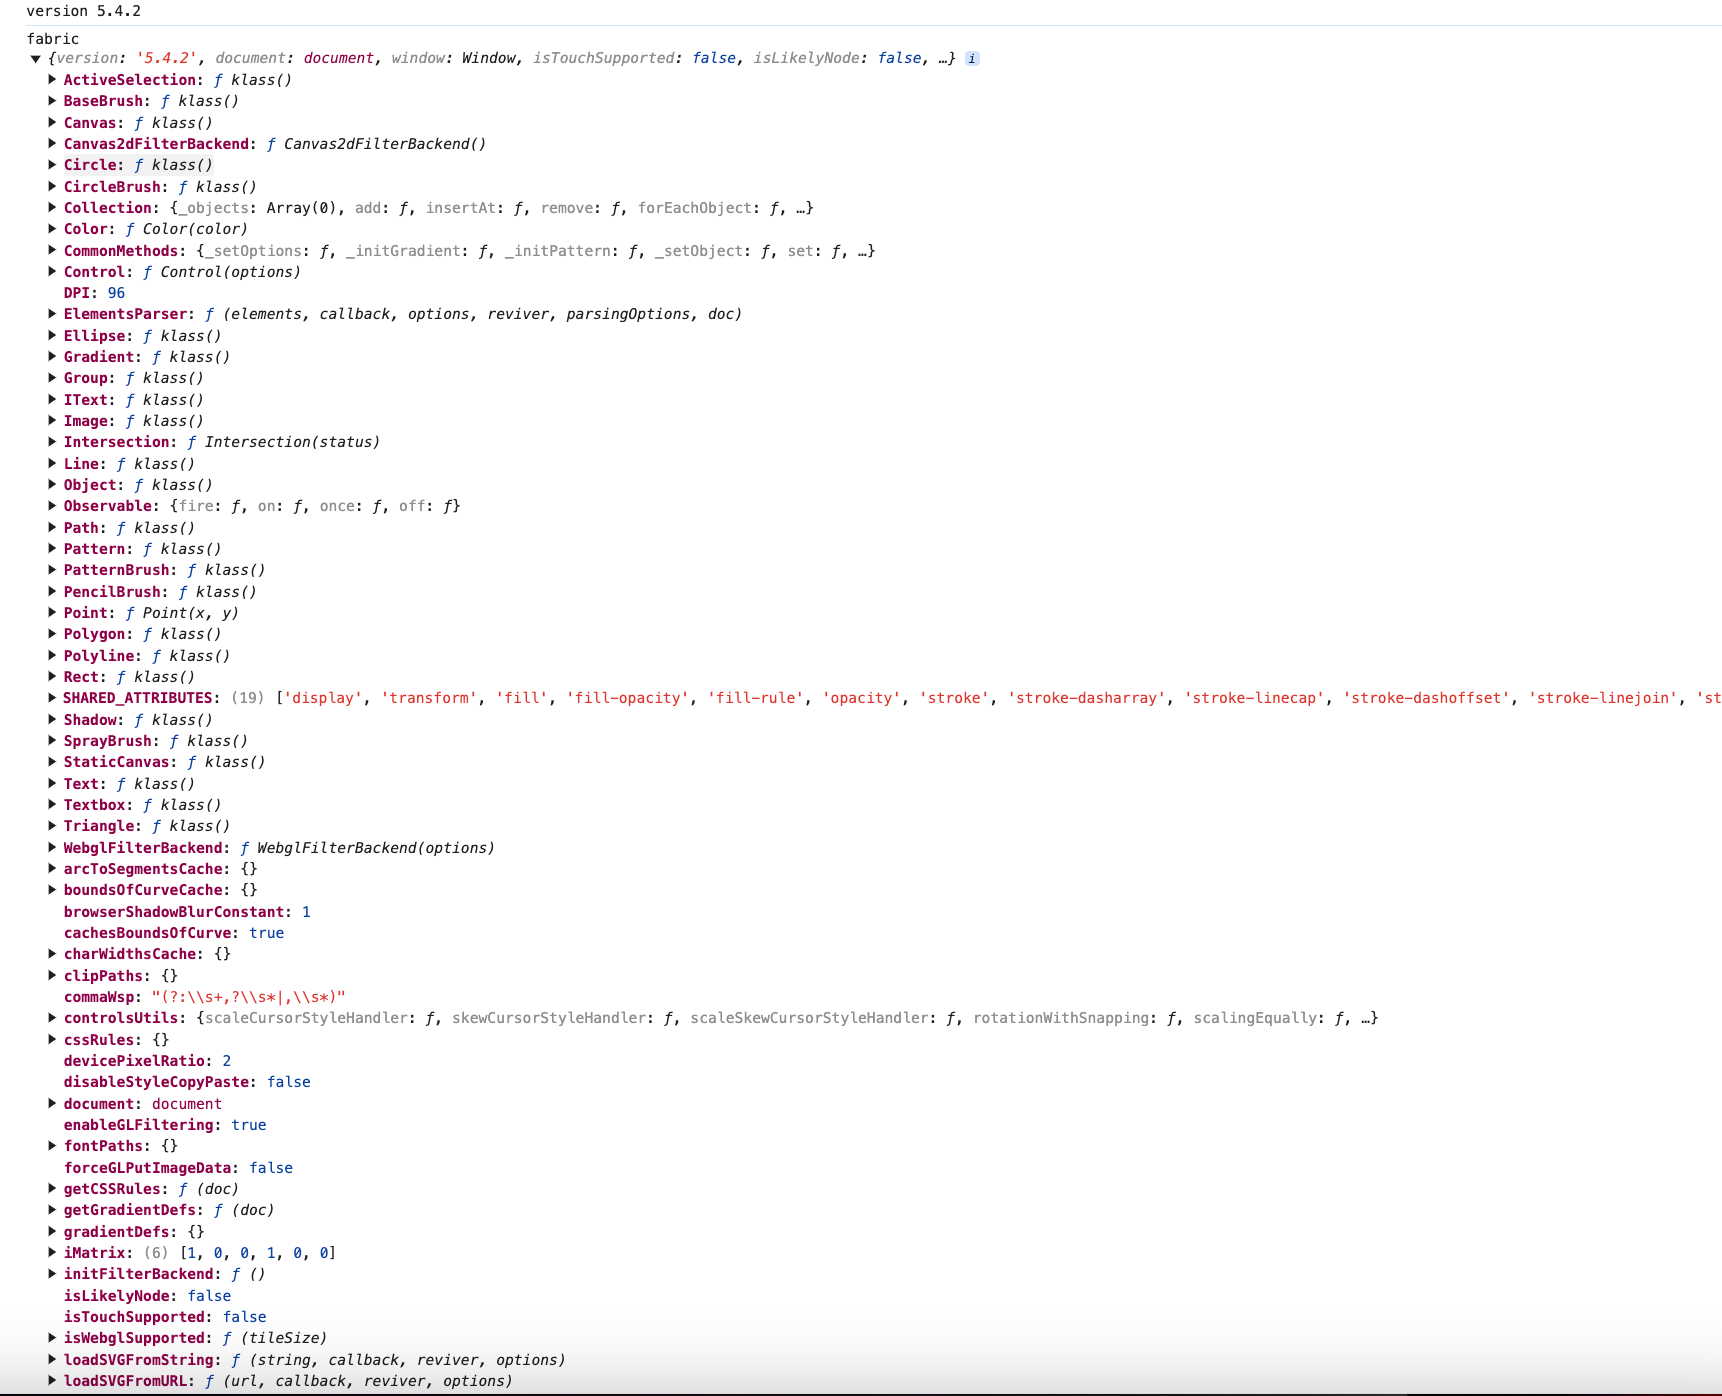Image resolution: width=1722 pixels, height=1396 pixels.
Task: Expand the SHARED_ATTRIBUTES array
Action: [52, 698]
